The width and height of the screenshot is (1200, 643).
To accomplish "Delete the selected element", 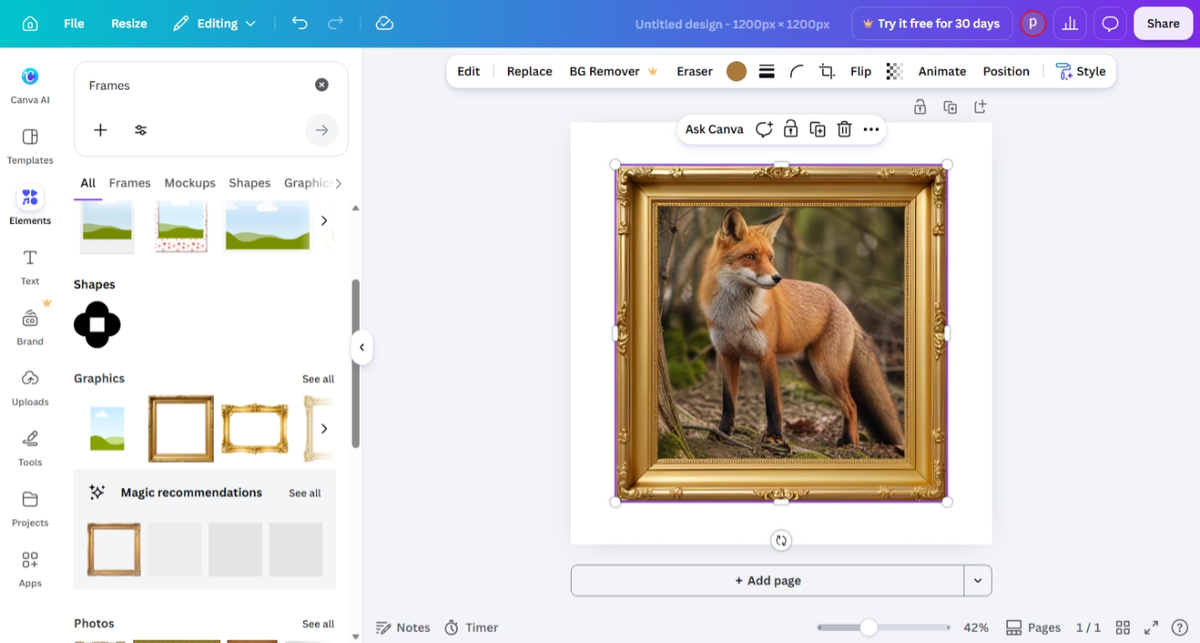I will click(x=844, y=129).
